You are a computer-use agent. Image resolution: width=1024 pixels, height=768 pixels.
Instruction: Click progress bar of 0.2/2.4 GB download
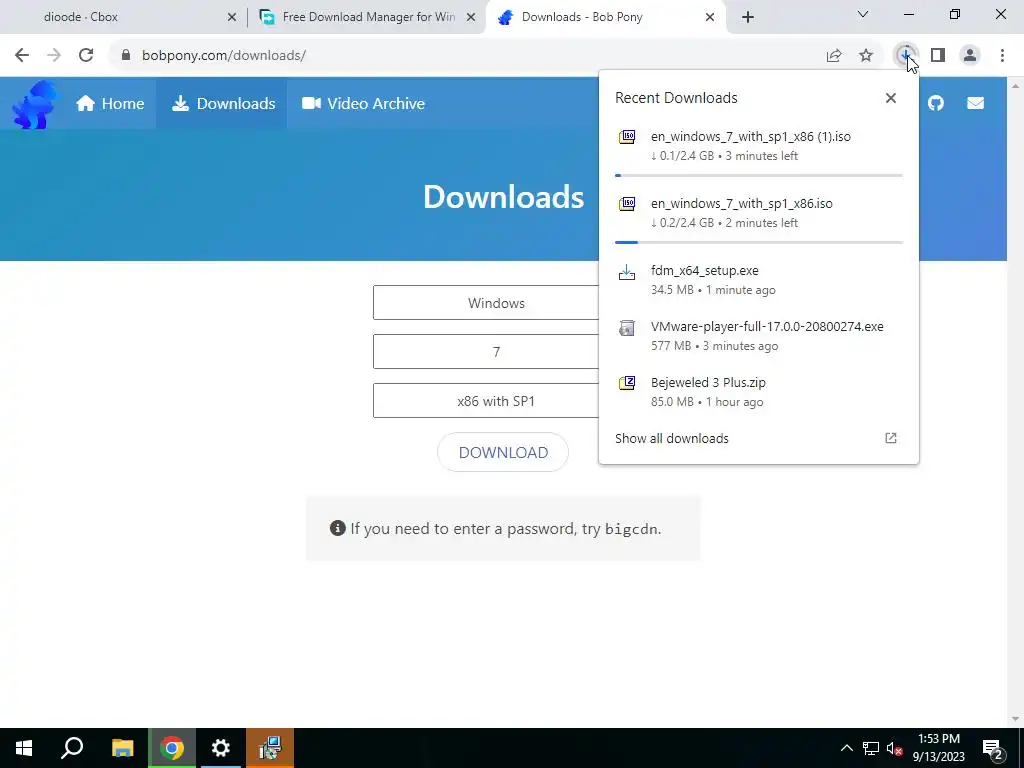[x=759, y=242]
